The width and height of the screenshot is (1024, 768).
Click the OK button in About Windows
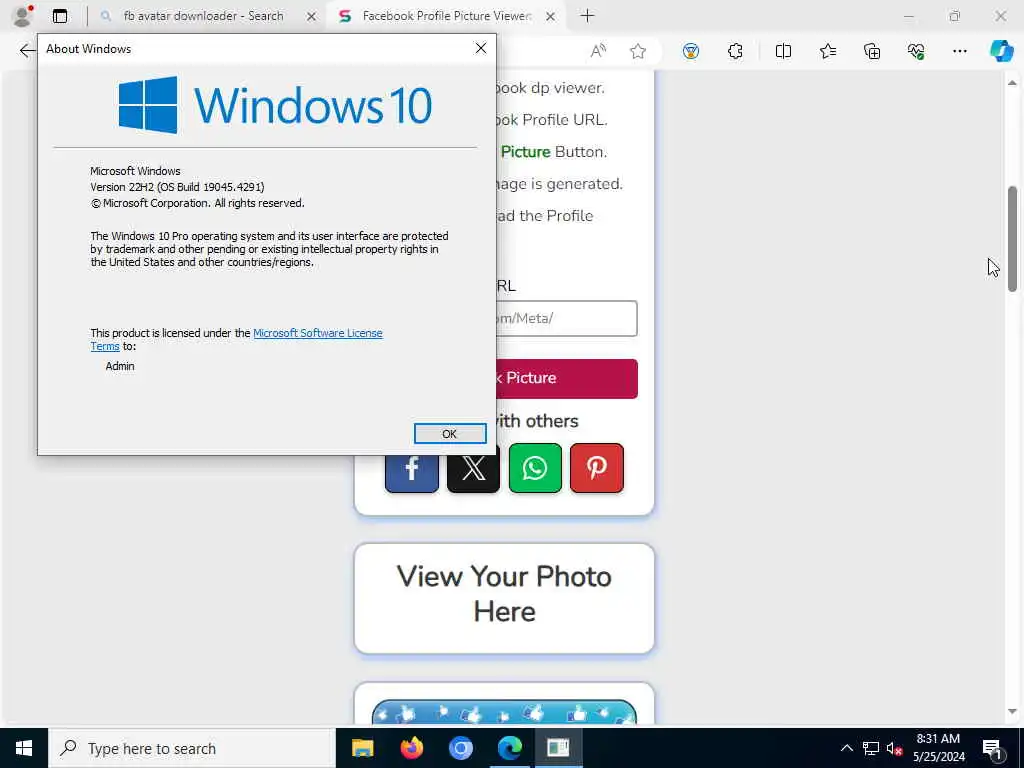[450, 434]
